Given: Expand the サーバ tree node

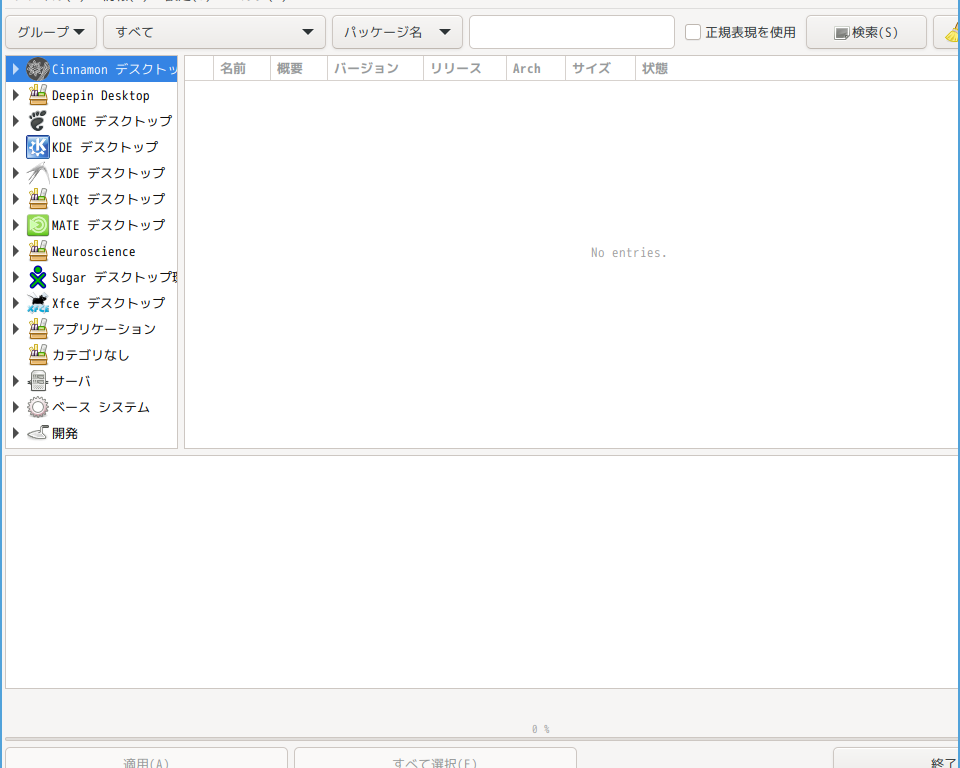Looking at the screenshot, I should [16, 381].
